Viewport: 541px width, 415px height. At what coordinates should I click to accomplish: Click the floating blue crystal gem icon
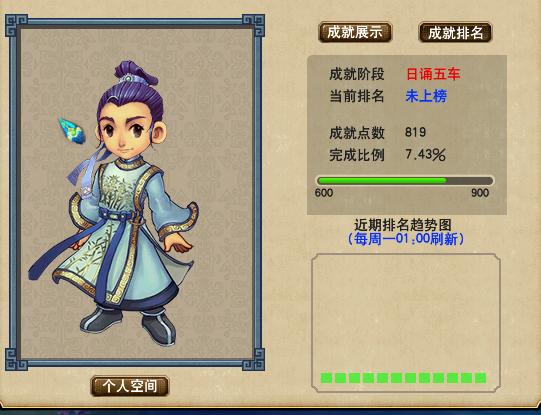point(72,130)
